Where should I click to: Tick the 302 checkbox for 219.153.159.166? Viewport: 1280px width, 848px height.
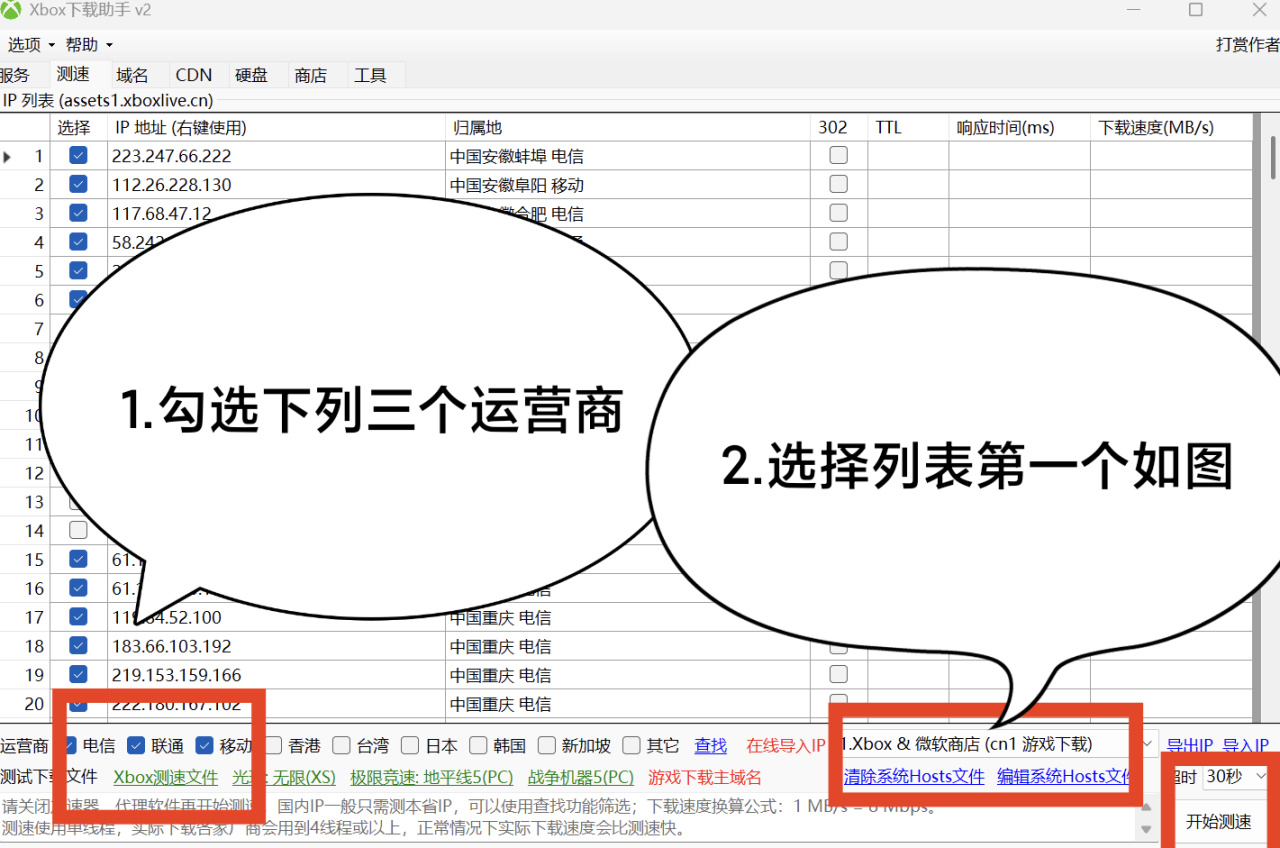pyautogui.click(x=838, y=674)
